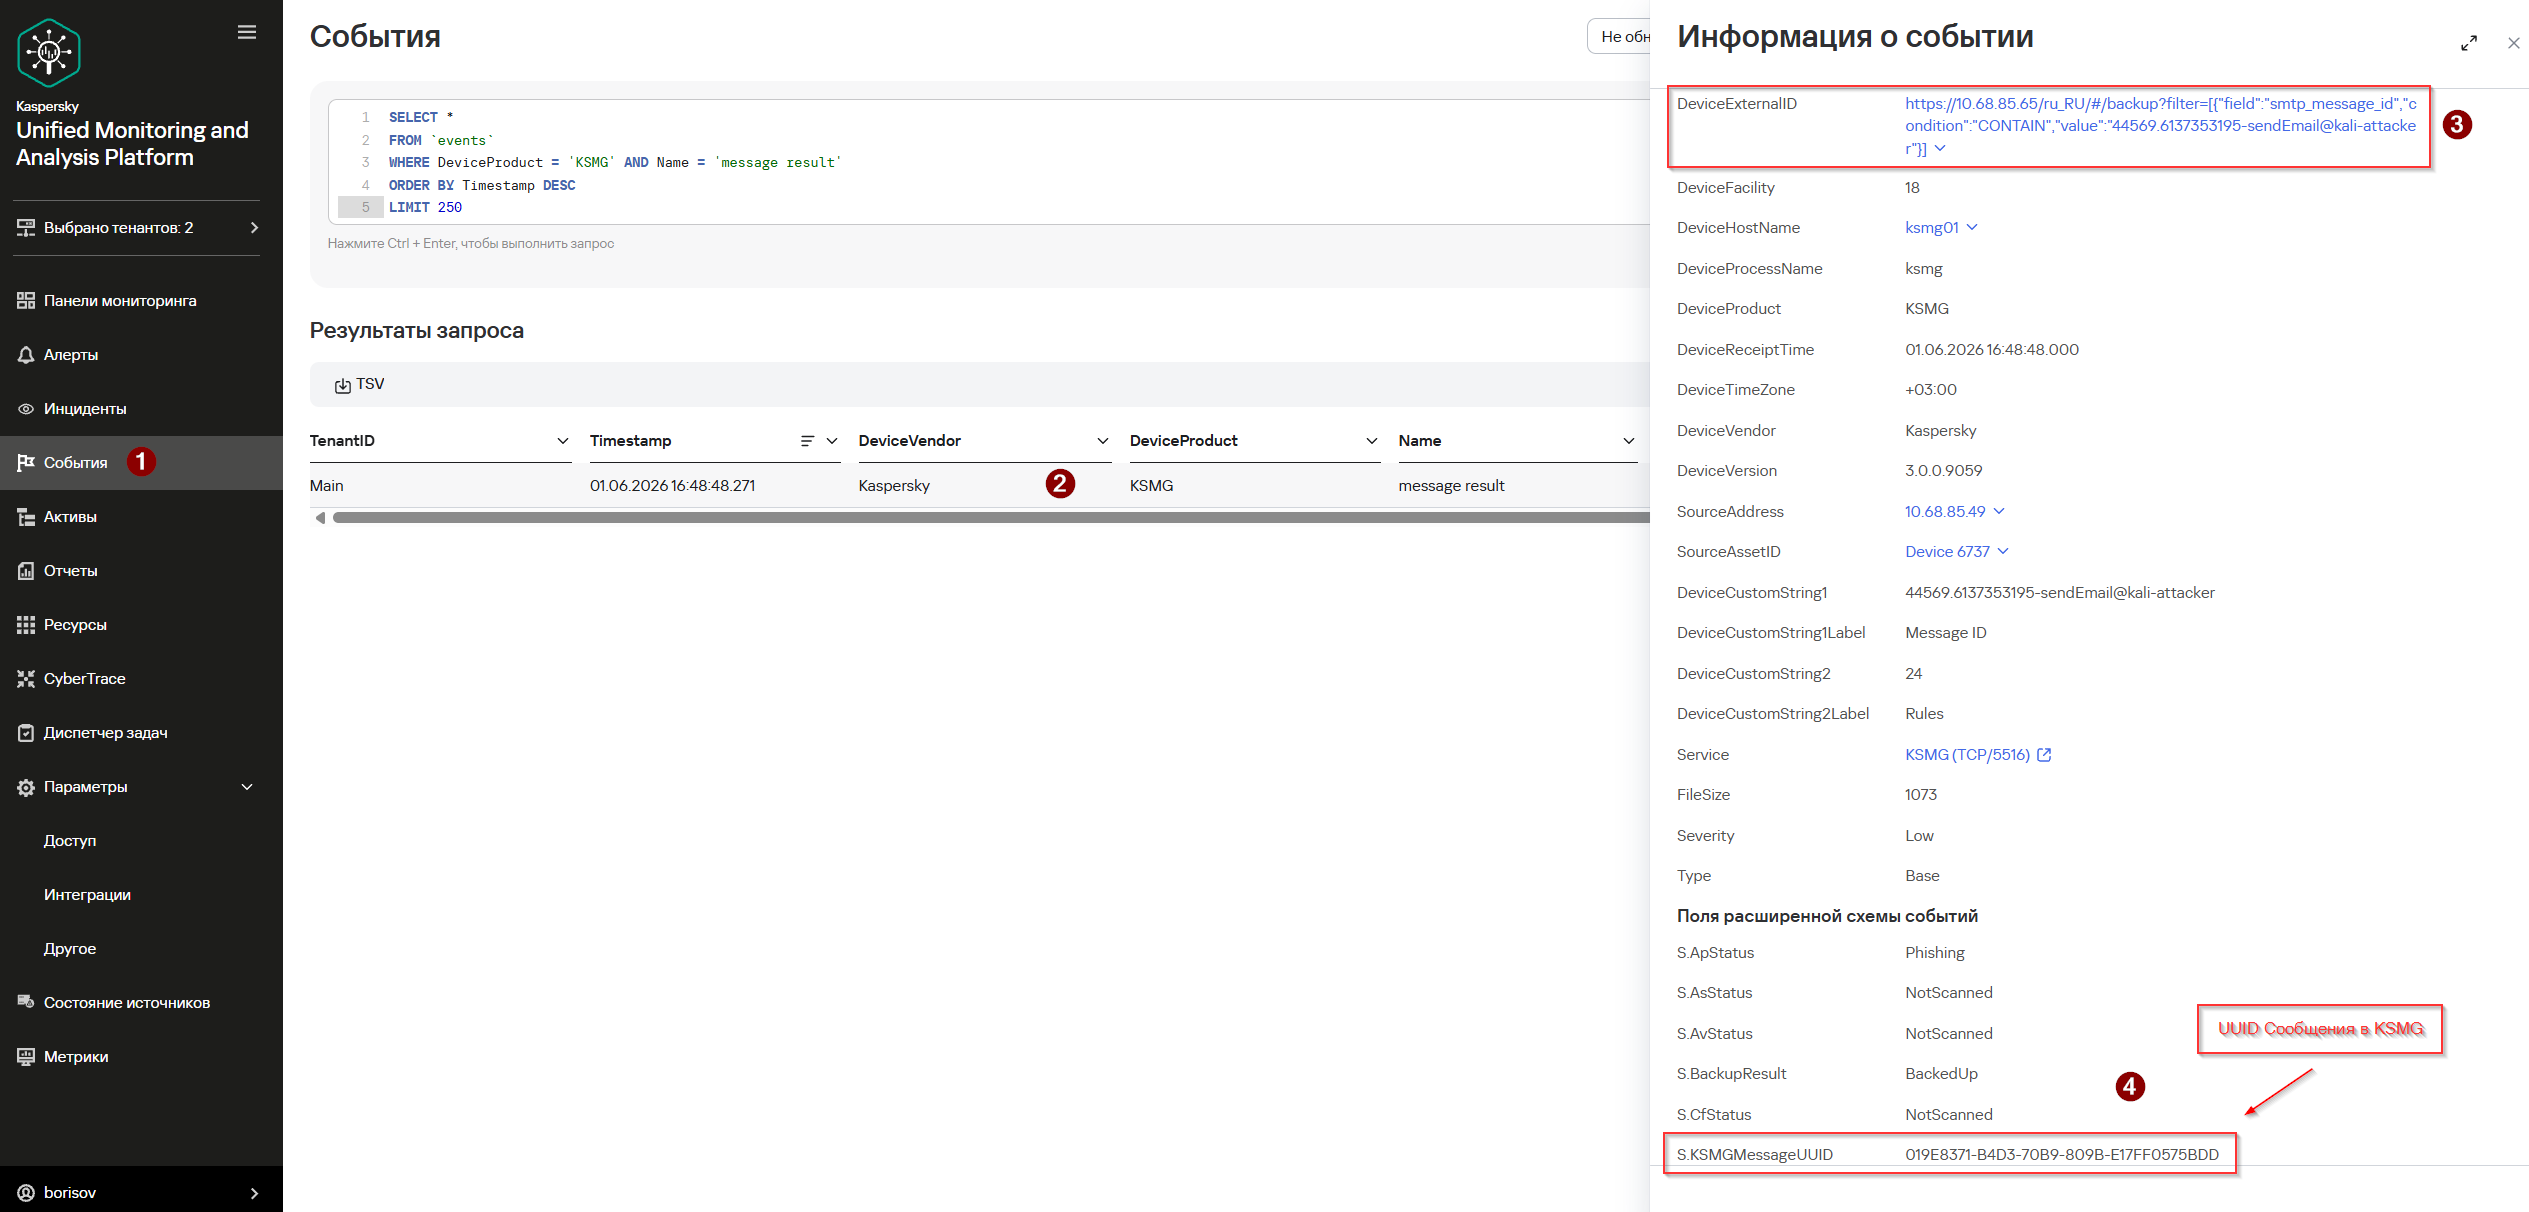
Task: Expand SourceAddress 10.68.85.49 dropdown
Action: coord(1999,511)
